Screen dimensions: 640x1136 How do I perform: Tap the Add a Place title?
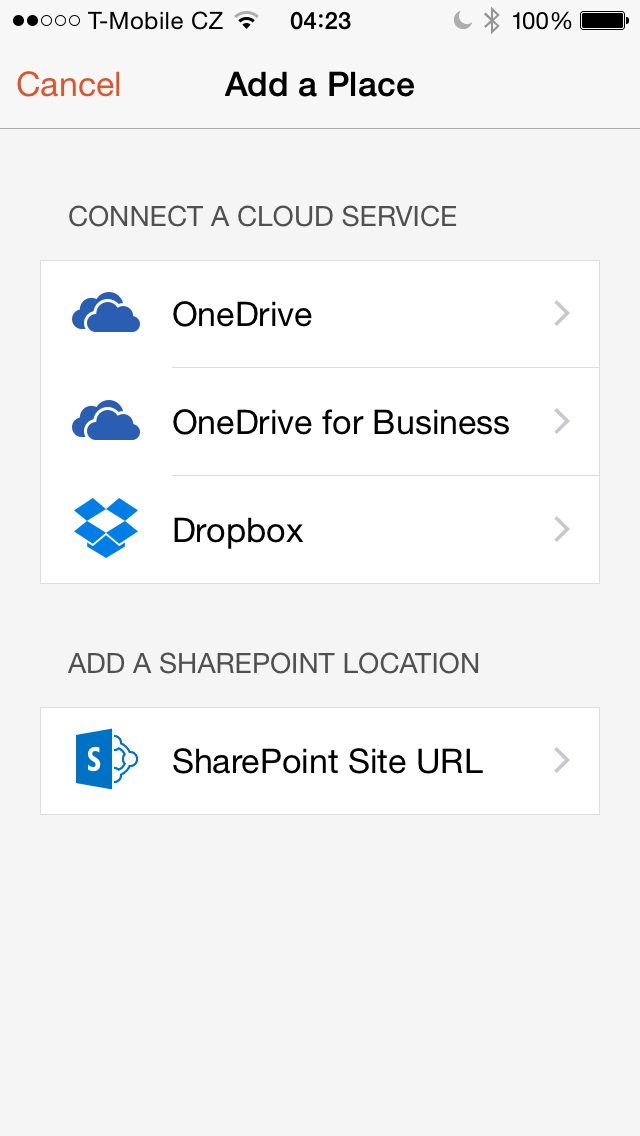point(320,85)
